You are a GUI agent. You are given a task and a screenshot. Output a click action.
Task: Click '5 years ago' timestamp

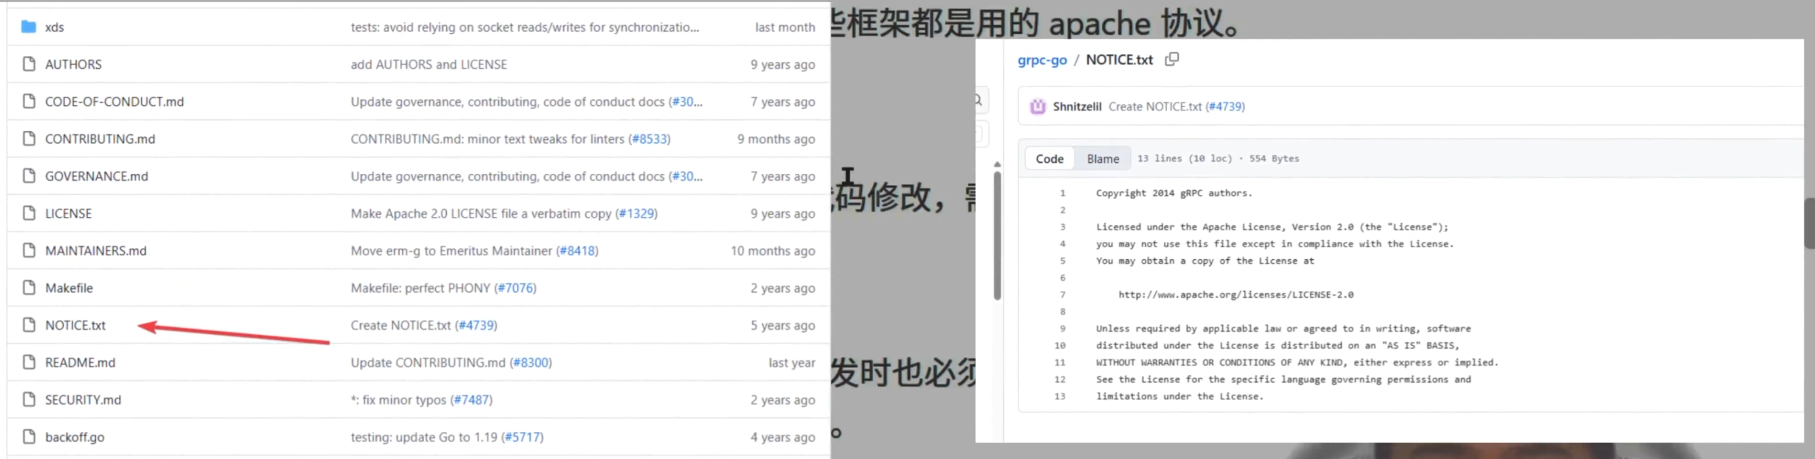783,325
